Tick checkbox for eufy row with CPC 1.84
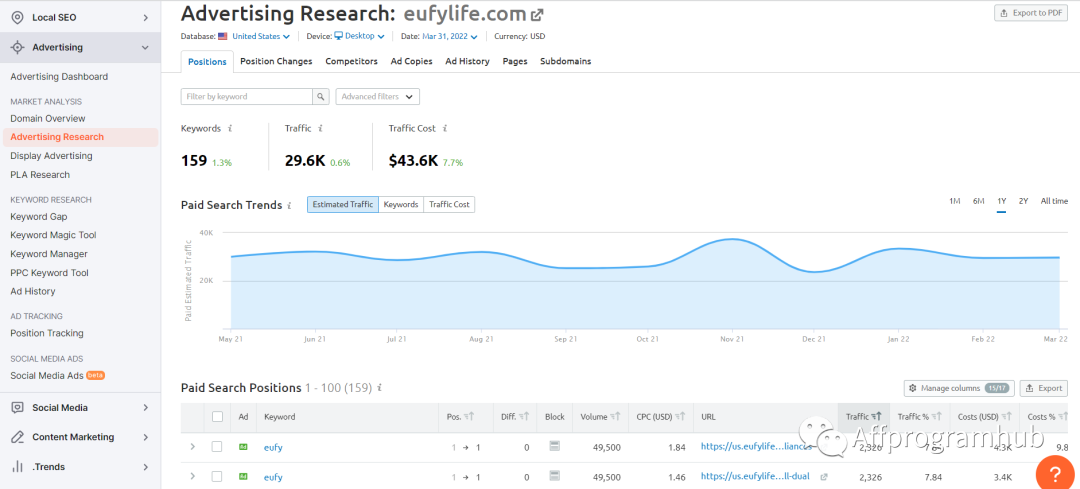Image resolution: width=1080 pixels, height=489 pixels. (217, 447)
